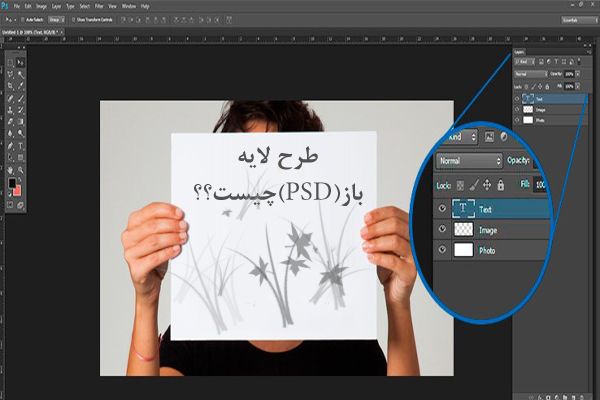Viewport: 600px width, 400px height.
Task: Set the red background color swatch
Action: click(18, 191)
